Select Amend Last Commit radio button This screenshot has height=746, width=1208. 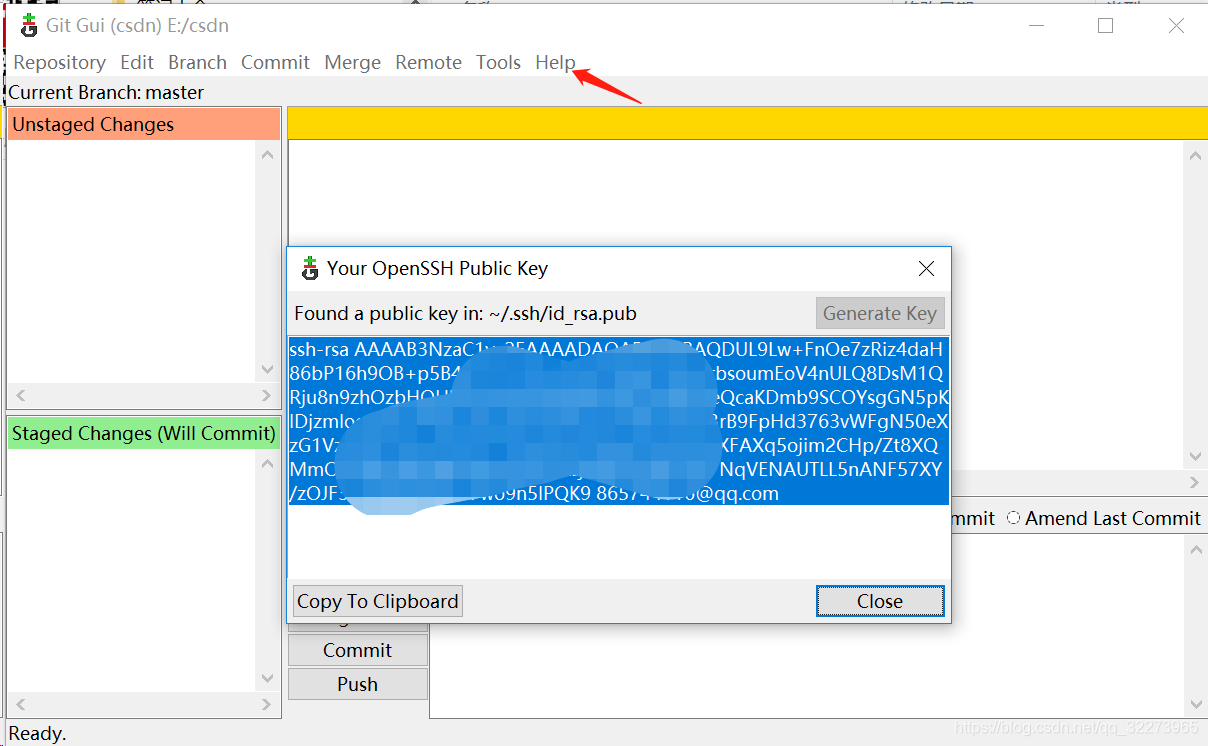1014,518
